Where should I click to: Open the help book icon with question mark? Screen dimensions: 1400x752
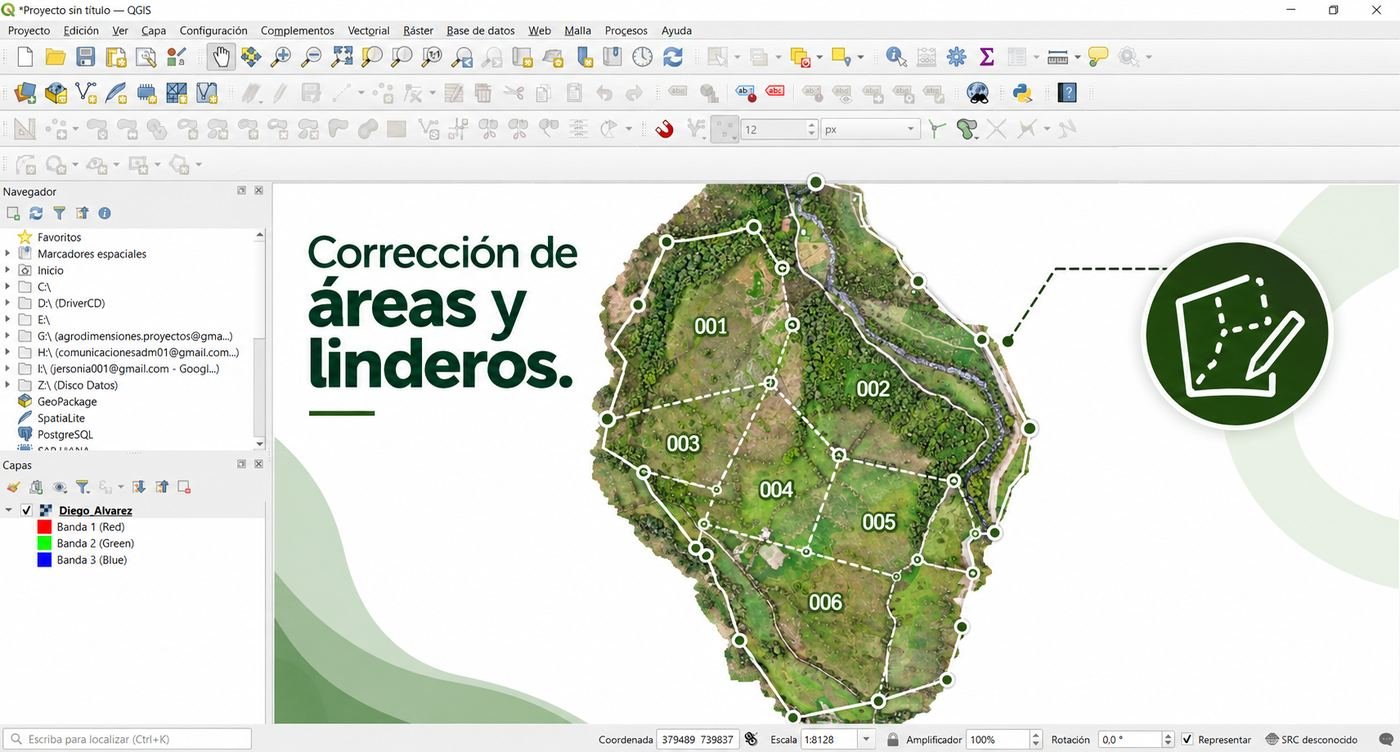coord(1067,93)
